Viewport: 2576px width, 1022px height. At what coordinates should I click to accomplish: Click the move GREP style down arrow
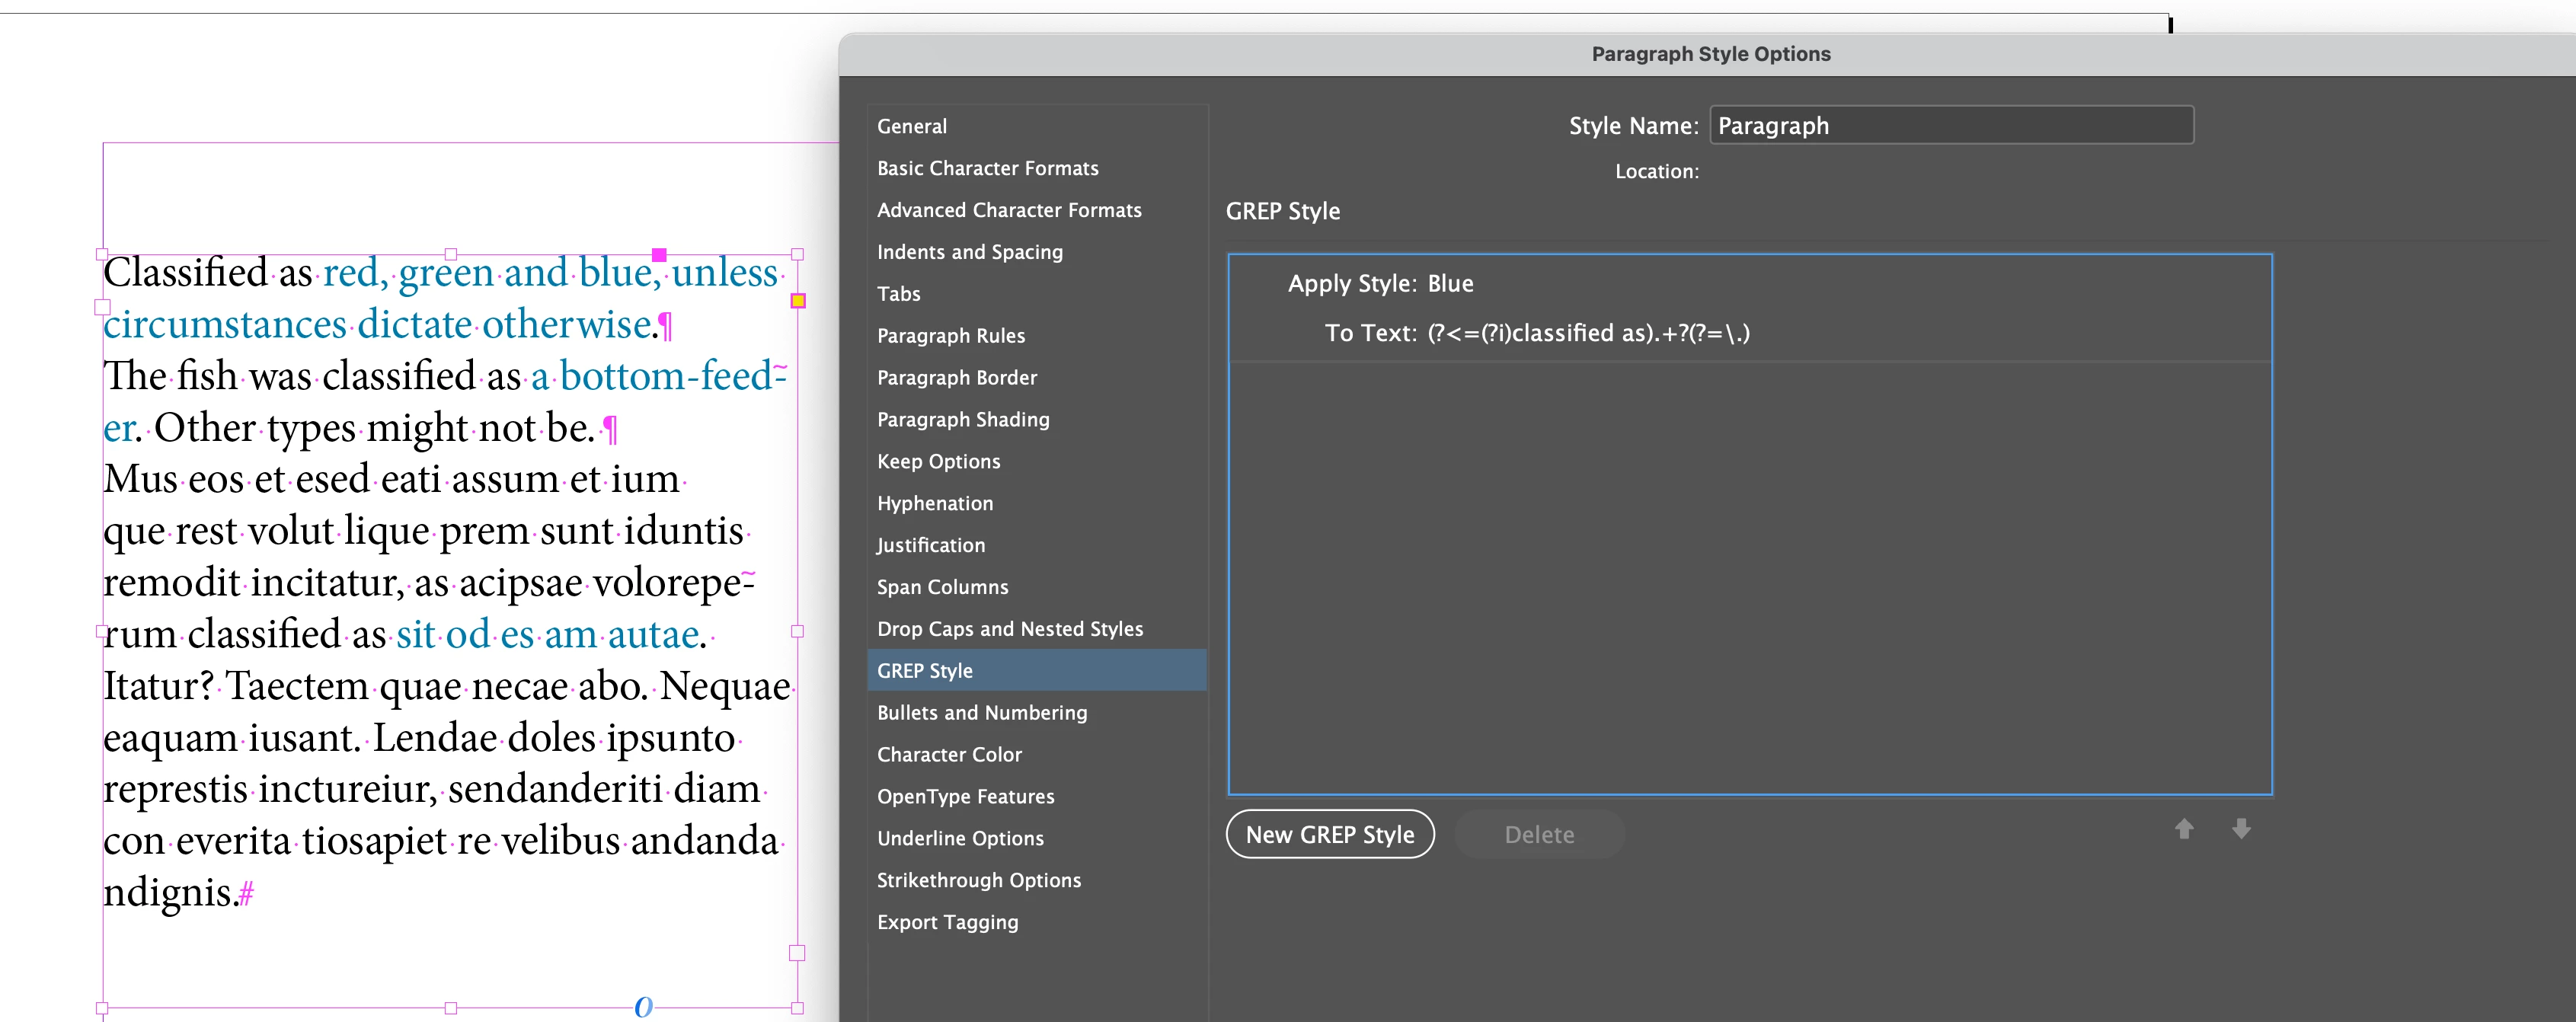coord(2241,829)
